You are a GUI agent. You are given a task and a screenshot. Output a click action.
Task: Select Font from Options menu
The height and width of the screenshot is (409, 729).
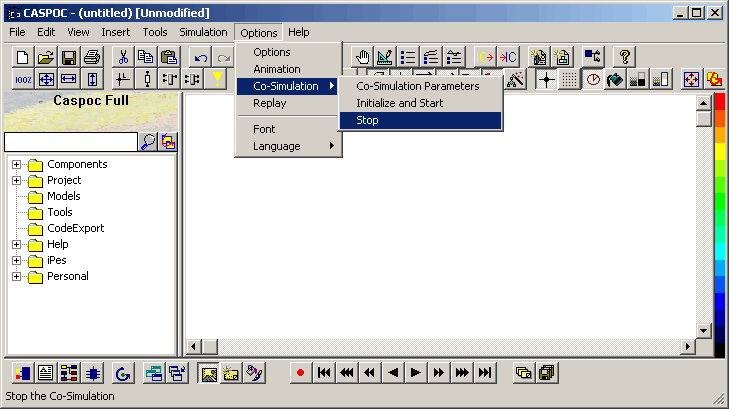coord(288,129)
